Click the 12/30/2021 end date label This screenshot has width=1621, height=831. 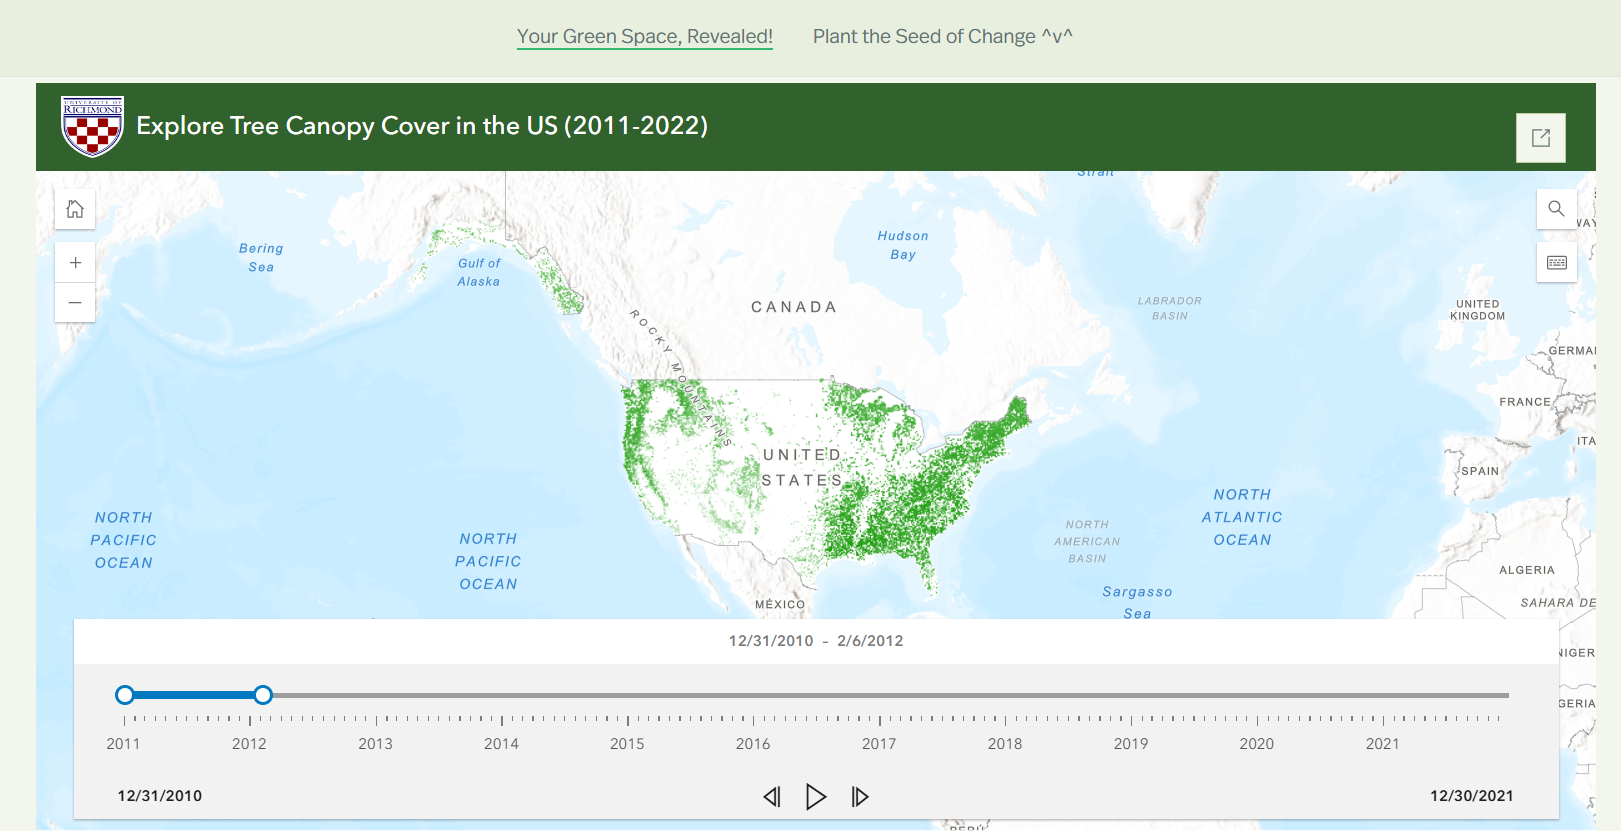1472,796
